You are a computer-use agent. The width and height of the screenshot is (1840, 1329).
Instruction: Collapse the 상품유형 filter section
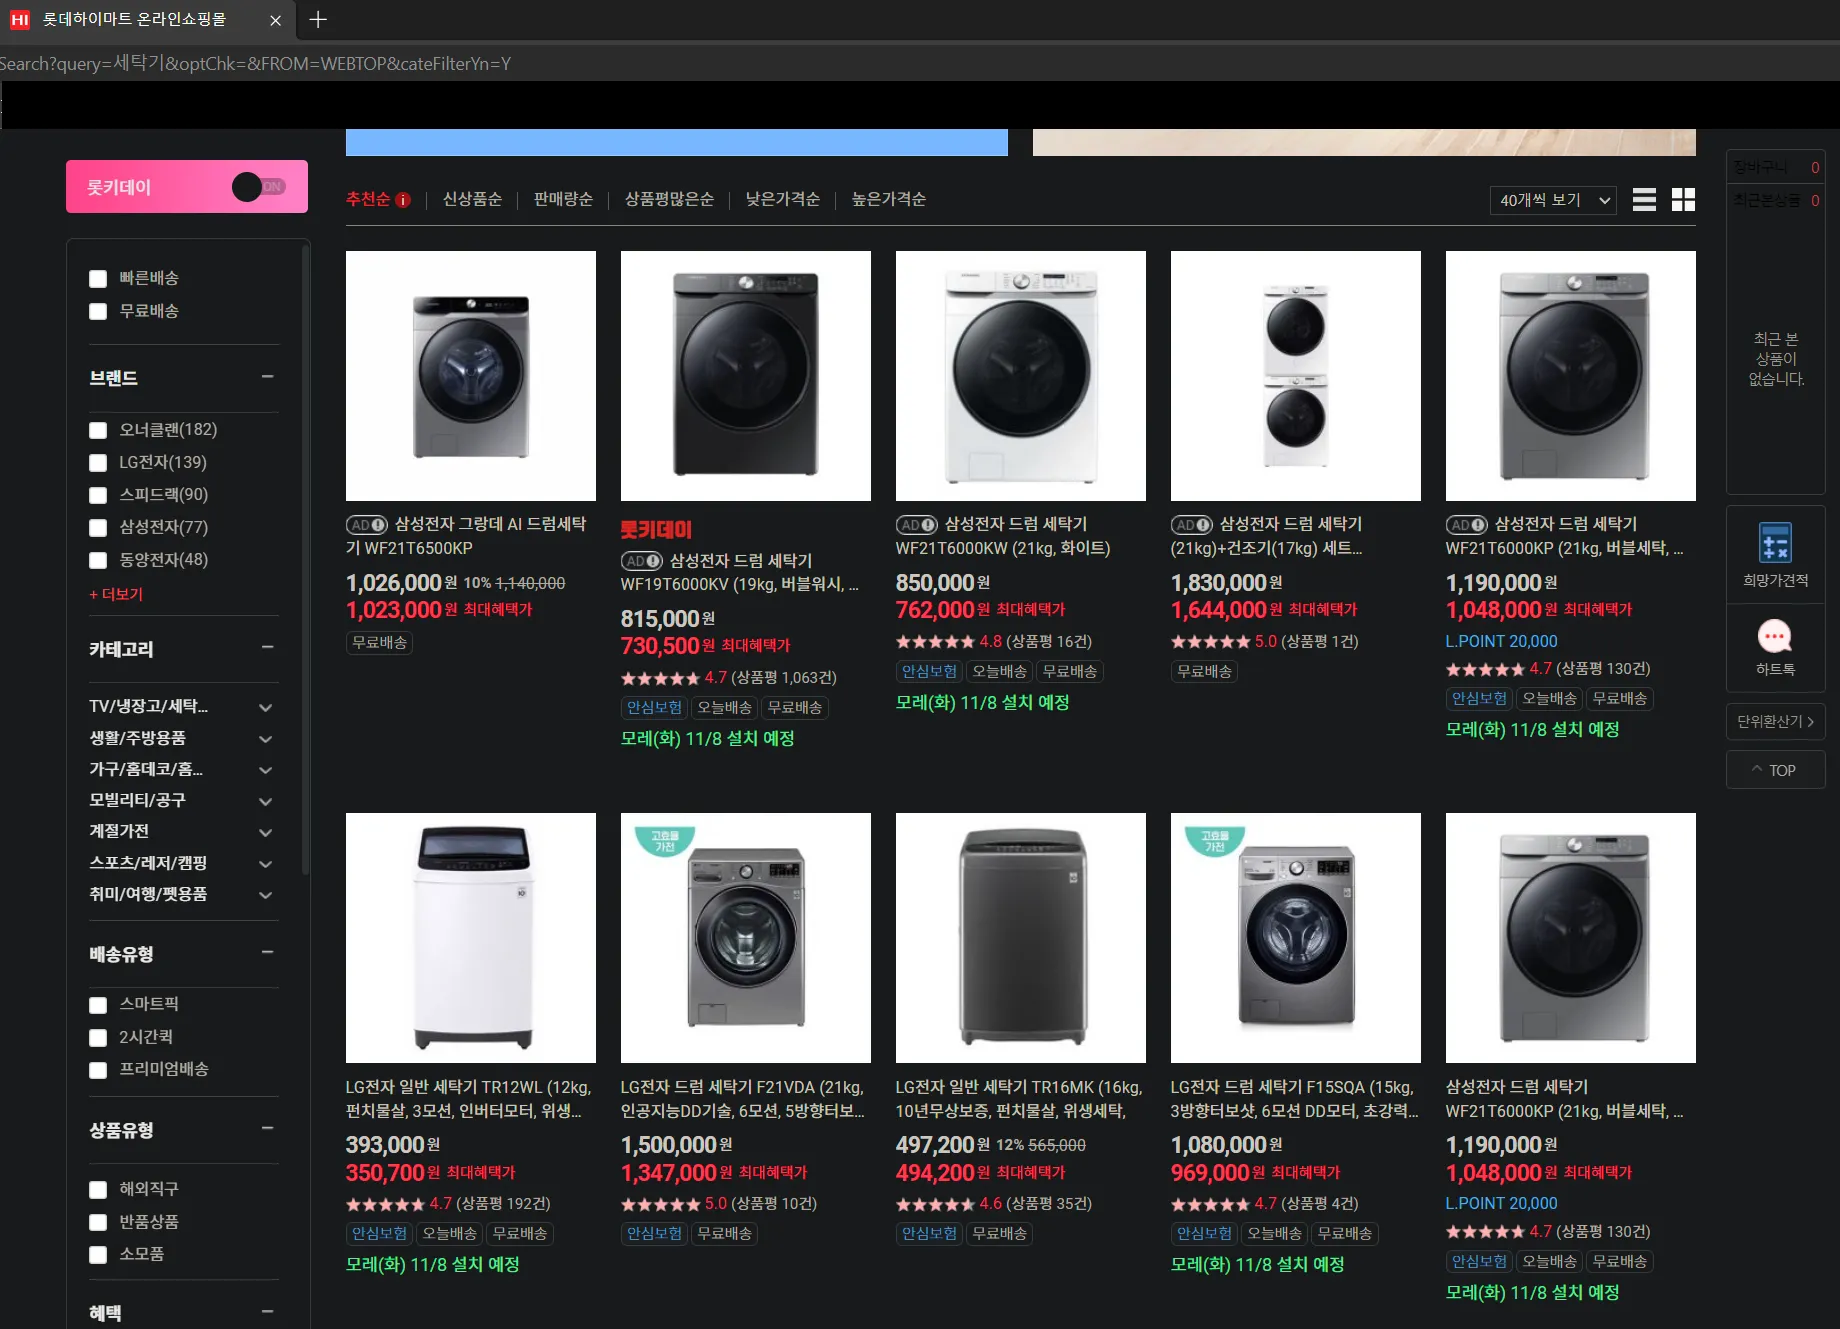267,1129
